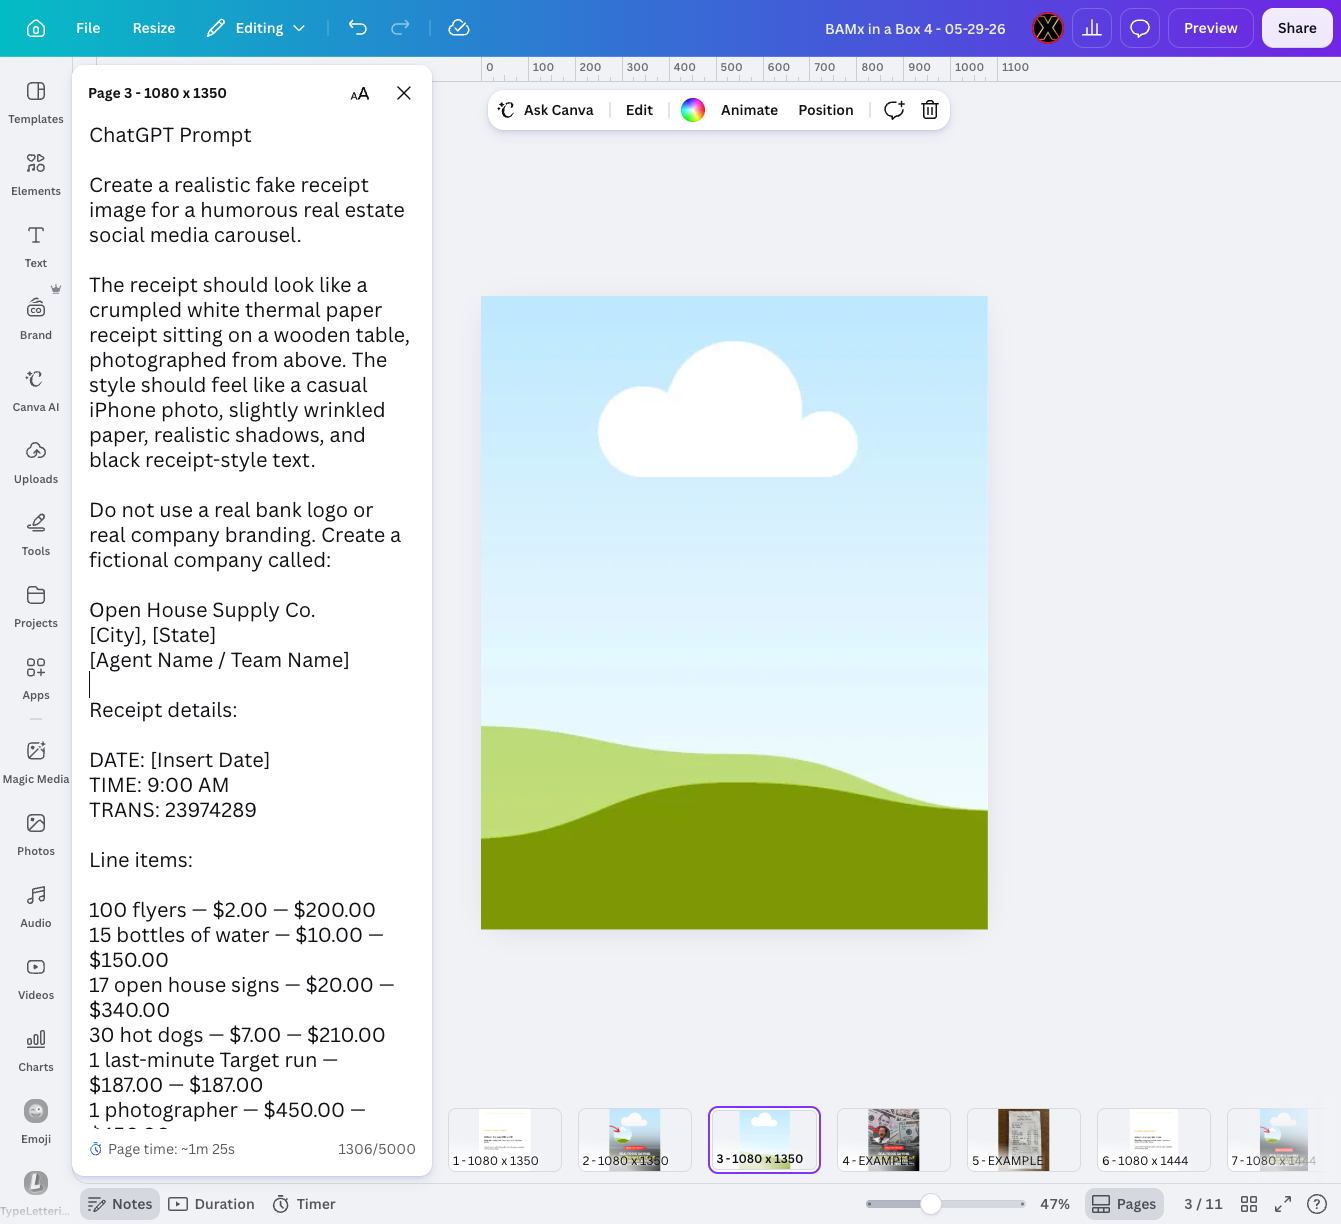Open the Videos panel
This screenshot has height=1224, width=1341.
(36, 979)
